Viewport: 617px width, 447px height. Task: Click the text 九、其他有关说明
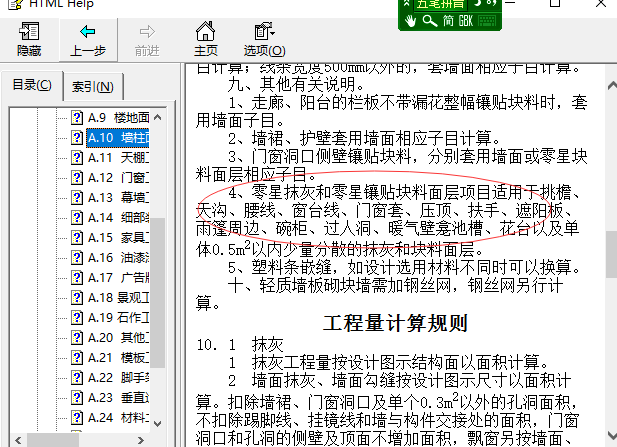296,84
